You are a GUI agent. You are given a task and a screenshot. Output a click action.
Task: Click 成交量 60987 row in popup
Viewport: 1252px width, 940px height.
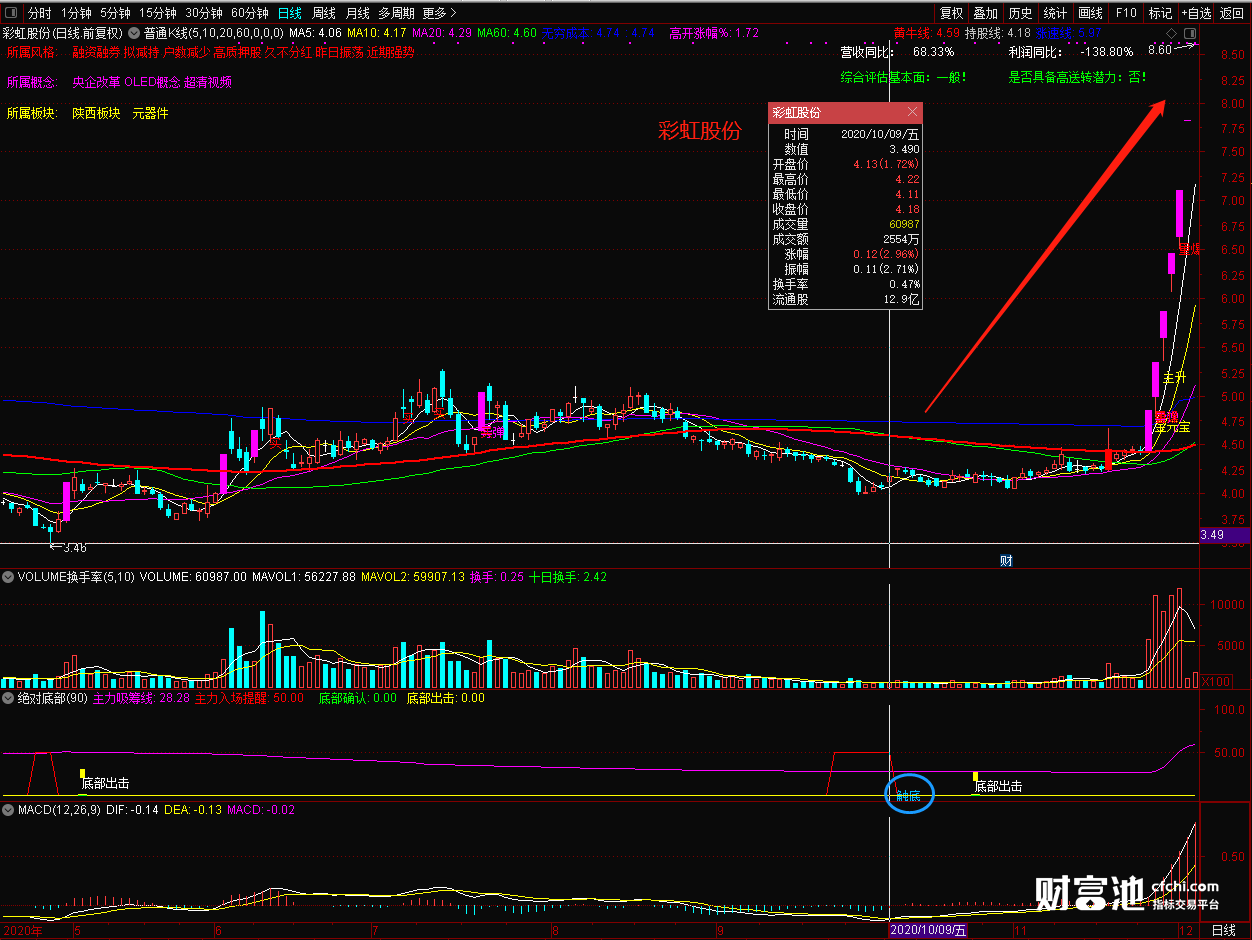point(845,225)
